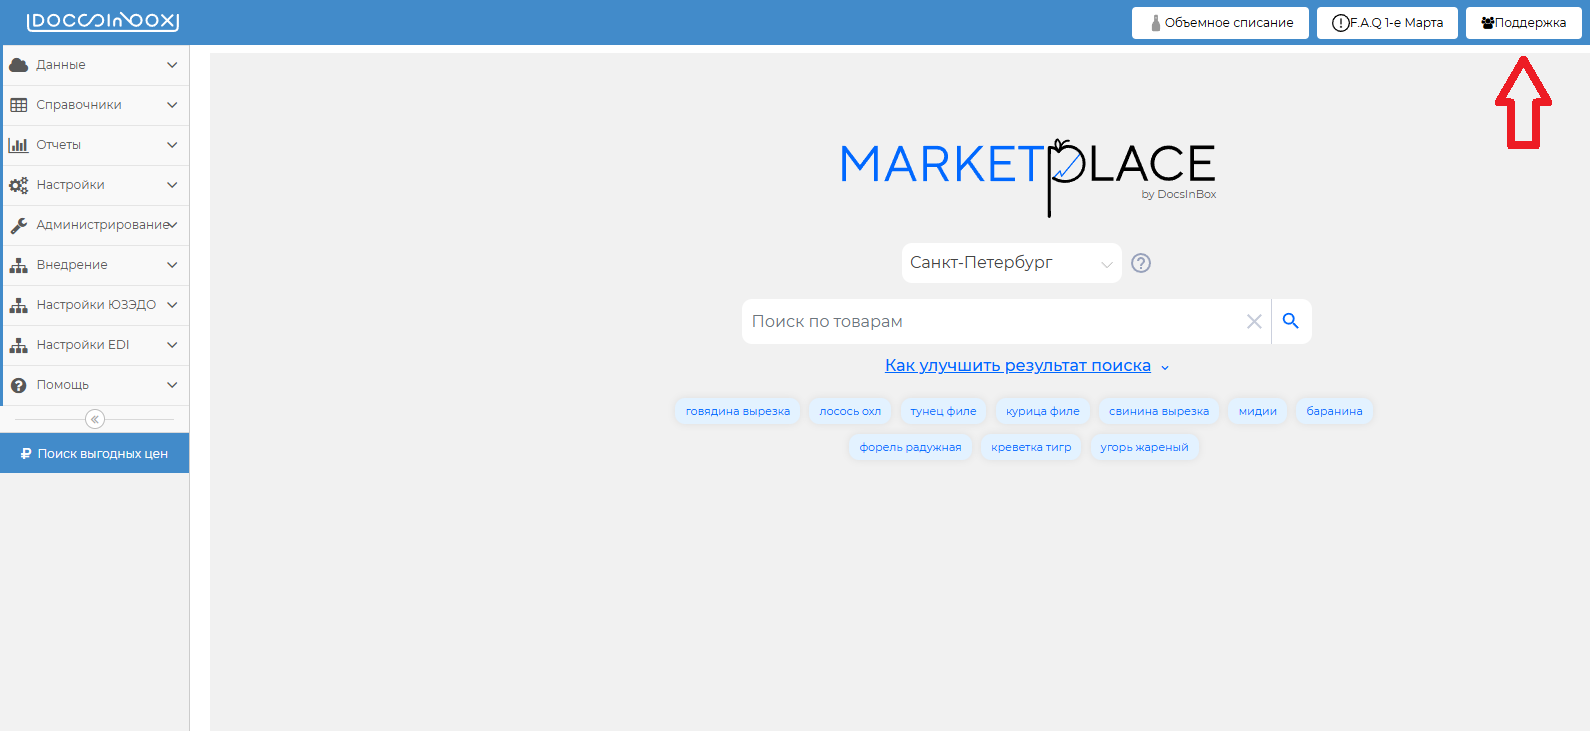Select the говядина вырезка search tag

click(737, 411)
